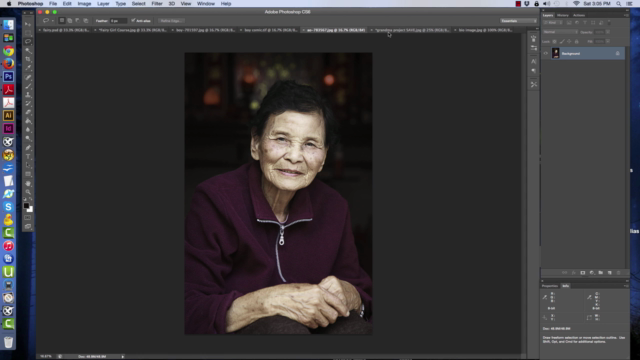Toggle lock image pixels brush icon
This screenshot has height=360, width=640.
tap(562, 42)
